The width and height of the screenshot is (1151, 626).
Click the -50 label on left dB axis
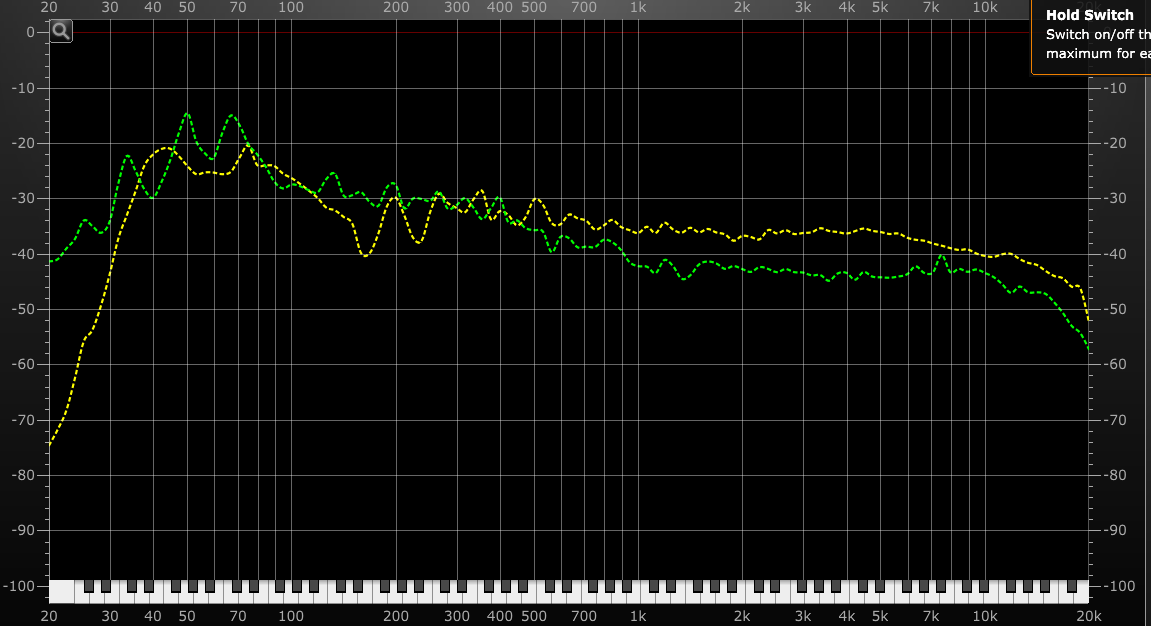pos(22,309)
